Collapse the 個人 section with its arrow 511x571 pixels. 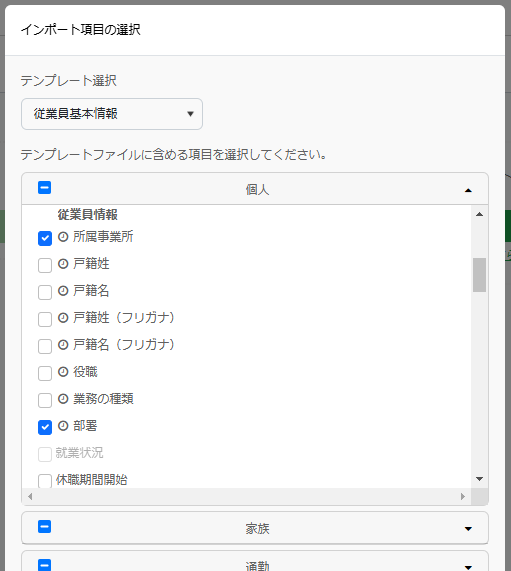468,190
